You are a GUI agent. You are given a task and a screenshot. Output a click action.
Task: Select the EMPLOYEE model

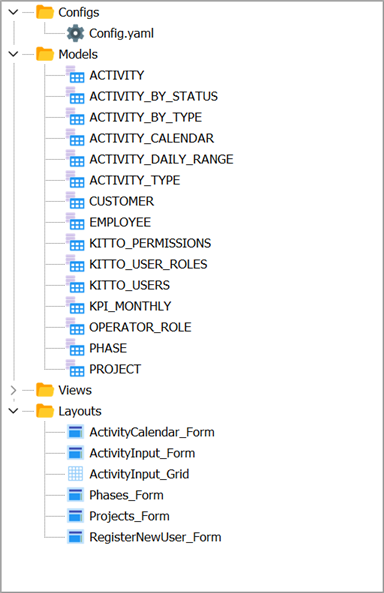click(x=120, y=222)
